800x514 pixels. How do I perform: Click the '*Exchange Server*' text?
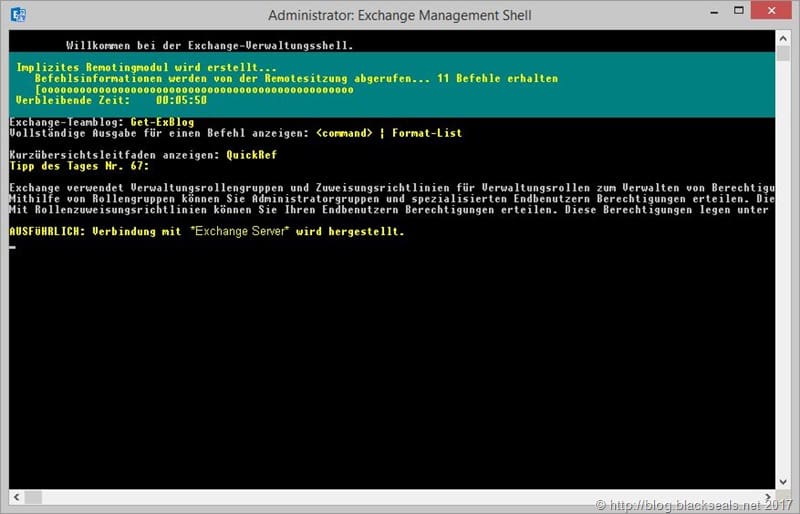[x=239, y=231]
